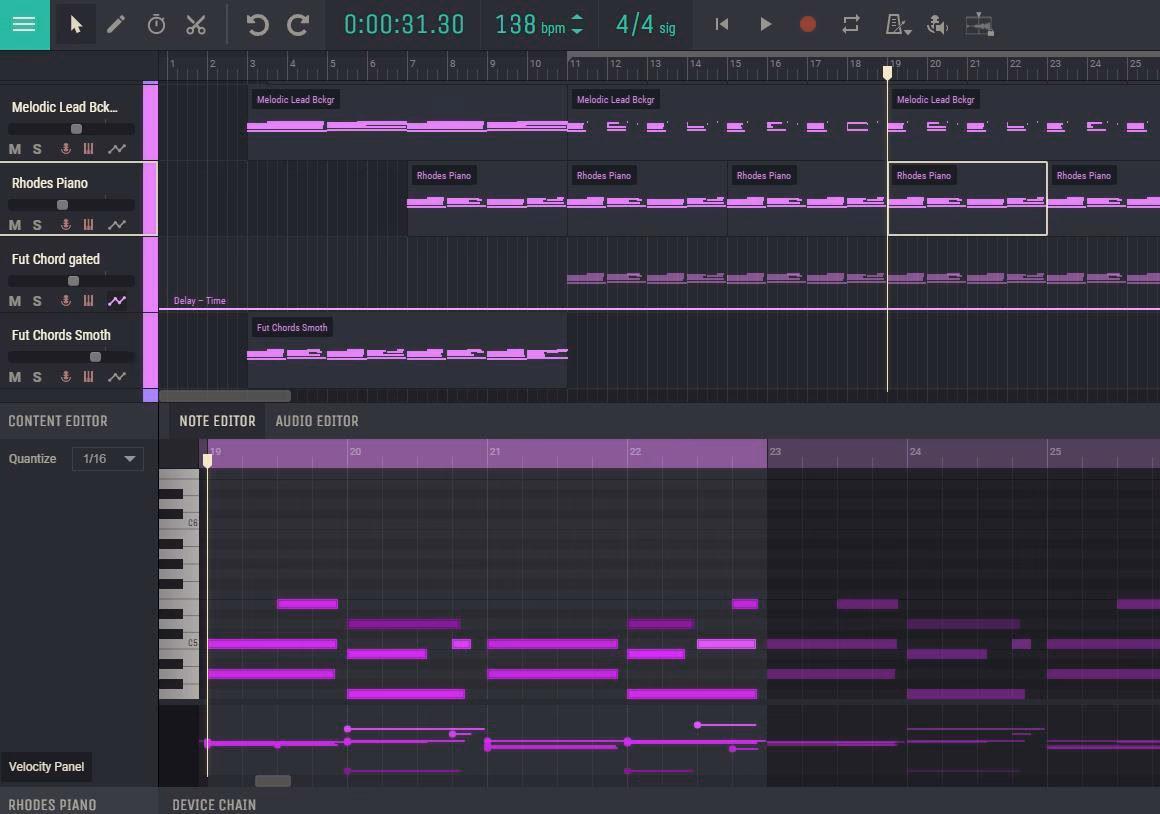Click the note editor playhead marker
Viewport: 1160px width, 814px height.
click(207, 460)
